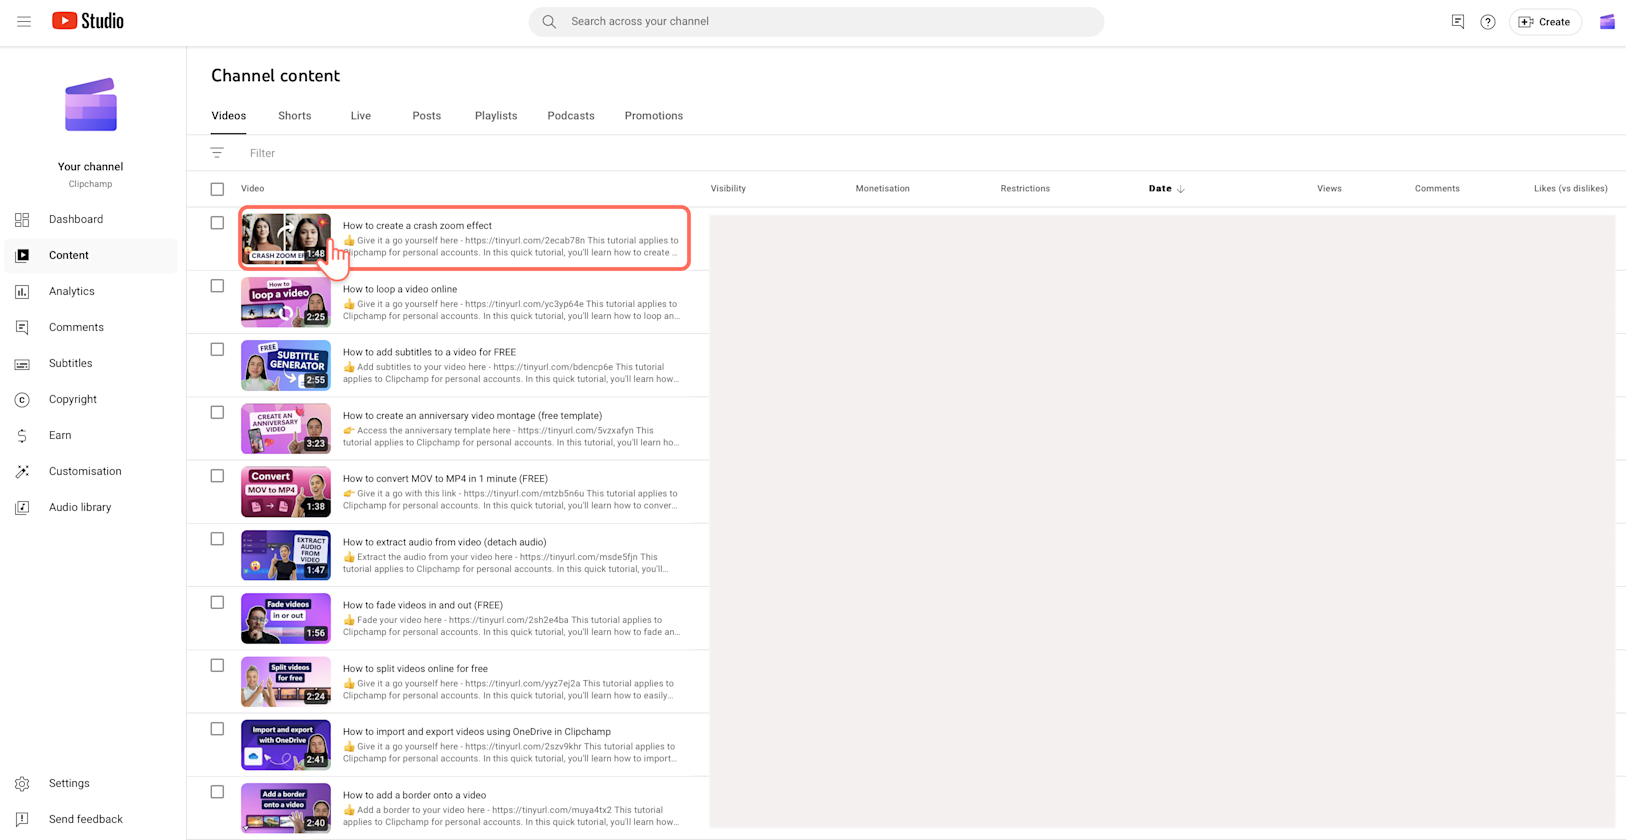1626x840 pixels.
Task: Click the Analytics bar chart icon
Action: point(22,291)
